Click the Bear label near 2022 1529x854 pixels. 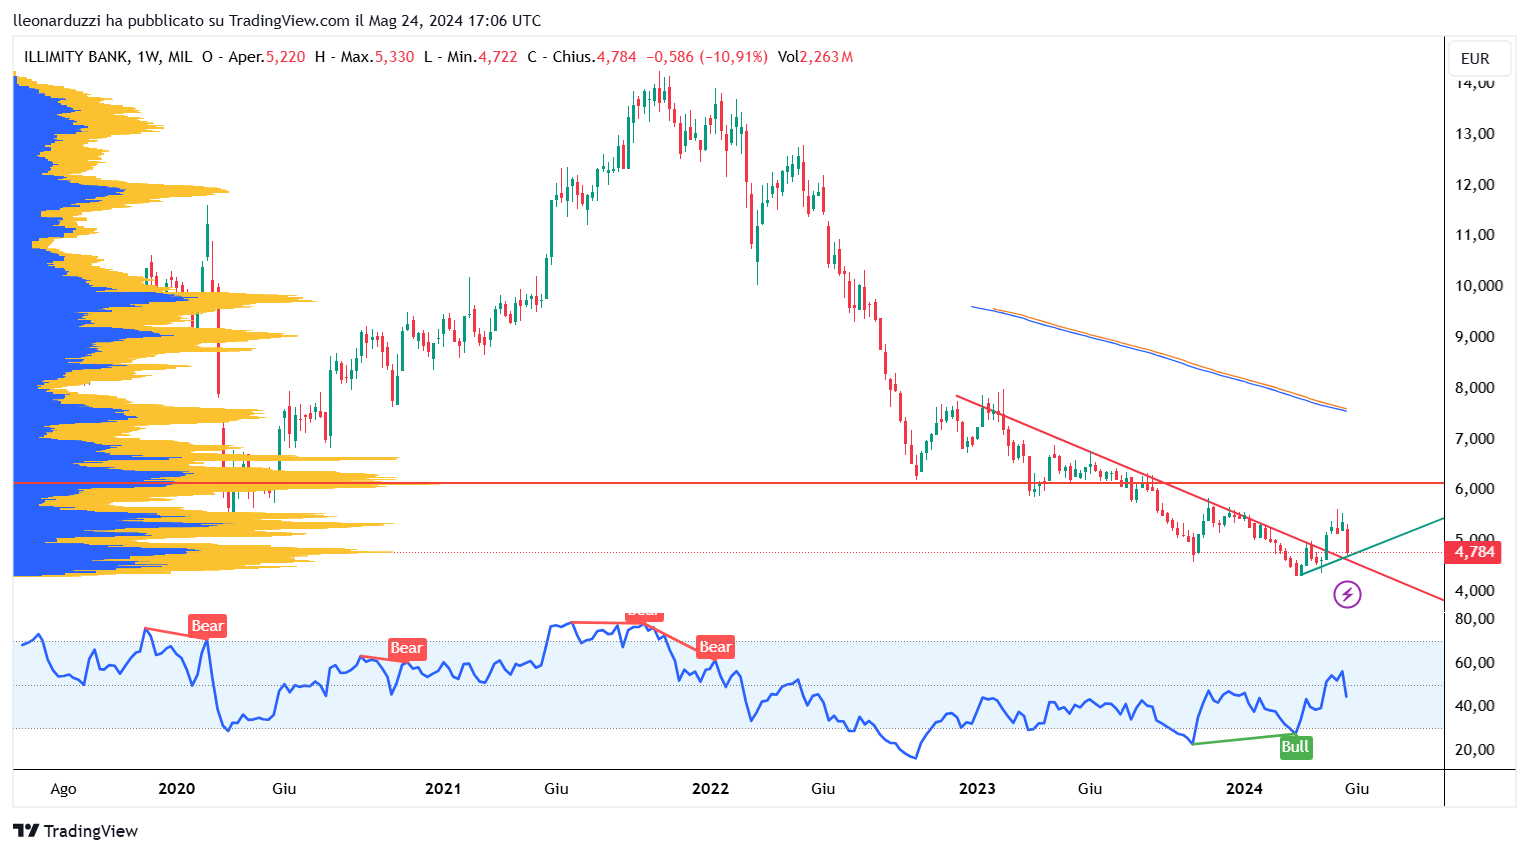tap(715, 647)
